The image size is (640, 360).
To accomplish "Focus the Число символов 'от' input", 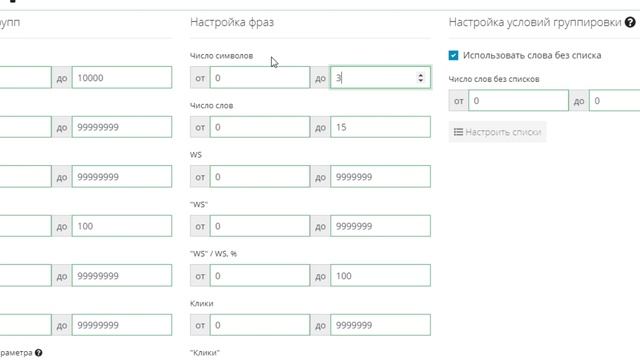I will 260,78.
